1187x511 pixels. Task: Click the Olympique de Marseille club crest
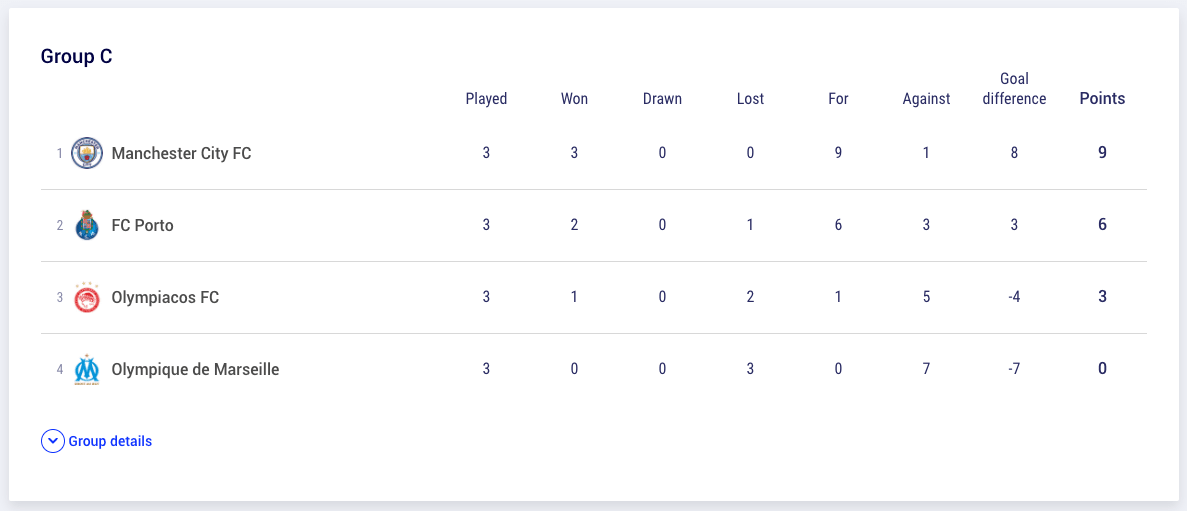pos(86,369)
